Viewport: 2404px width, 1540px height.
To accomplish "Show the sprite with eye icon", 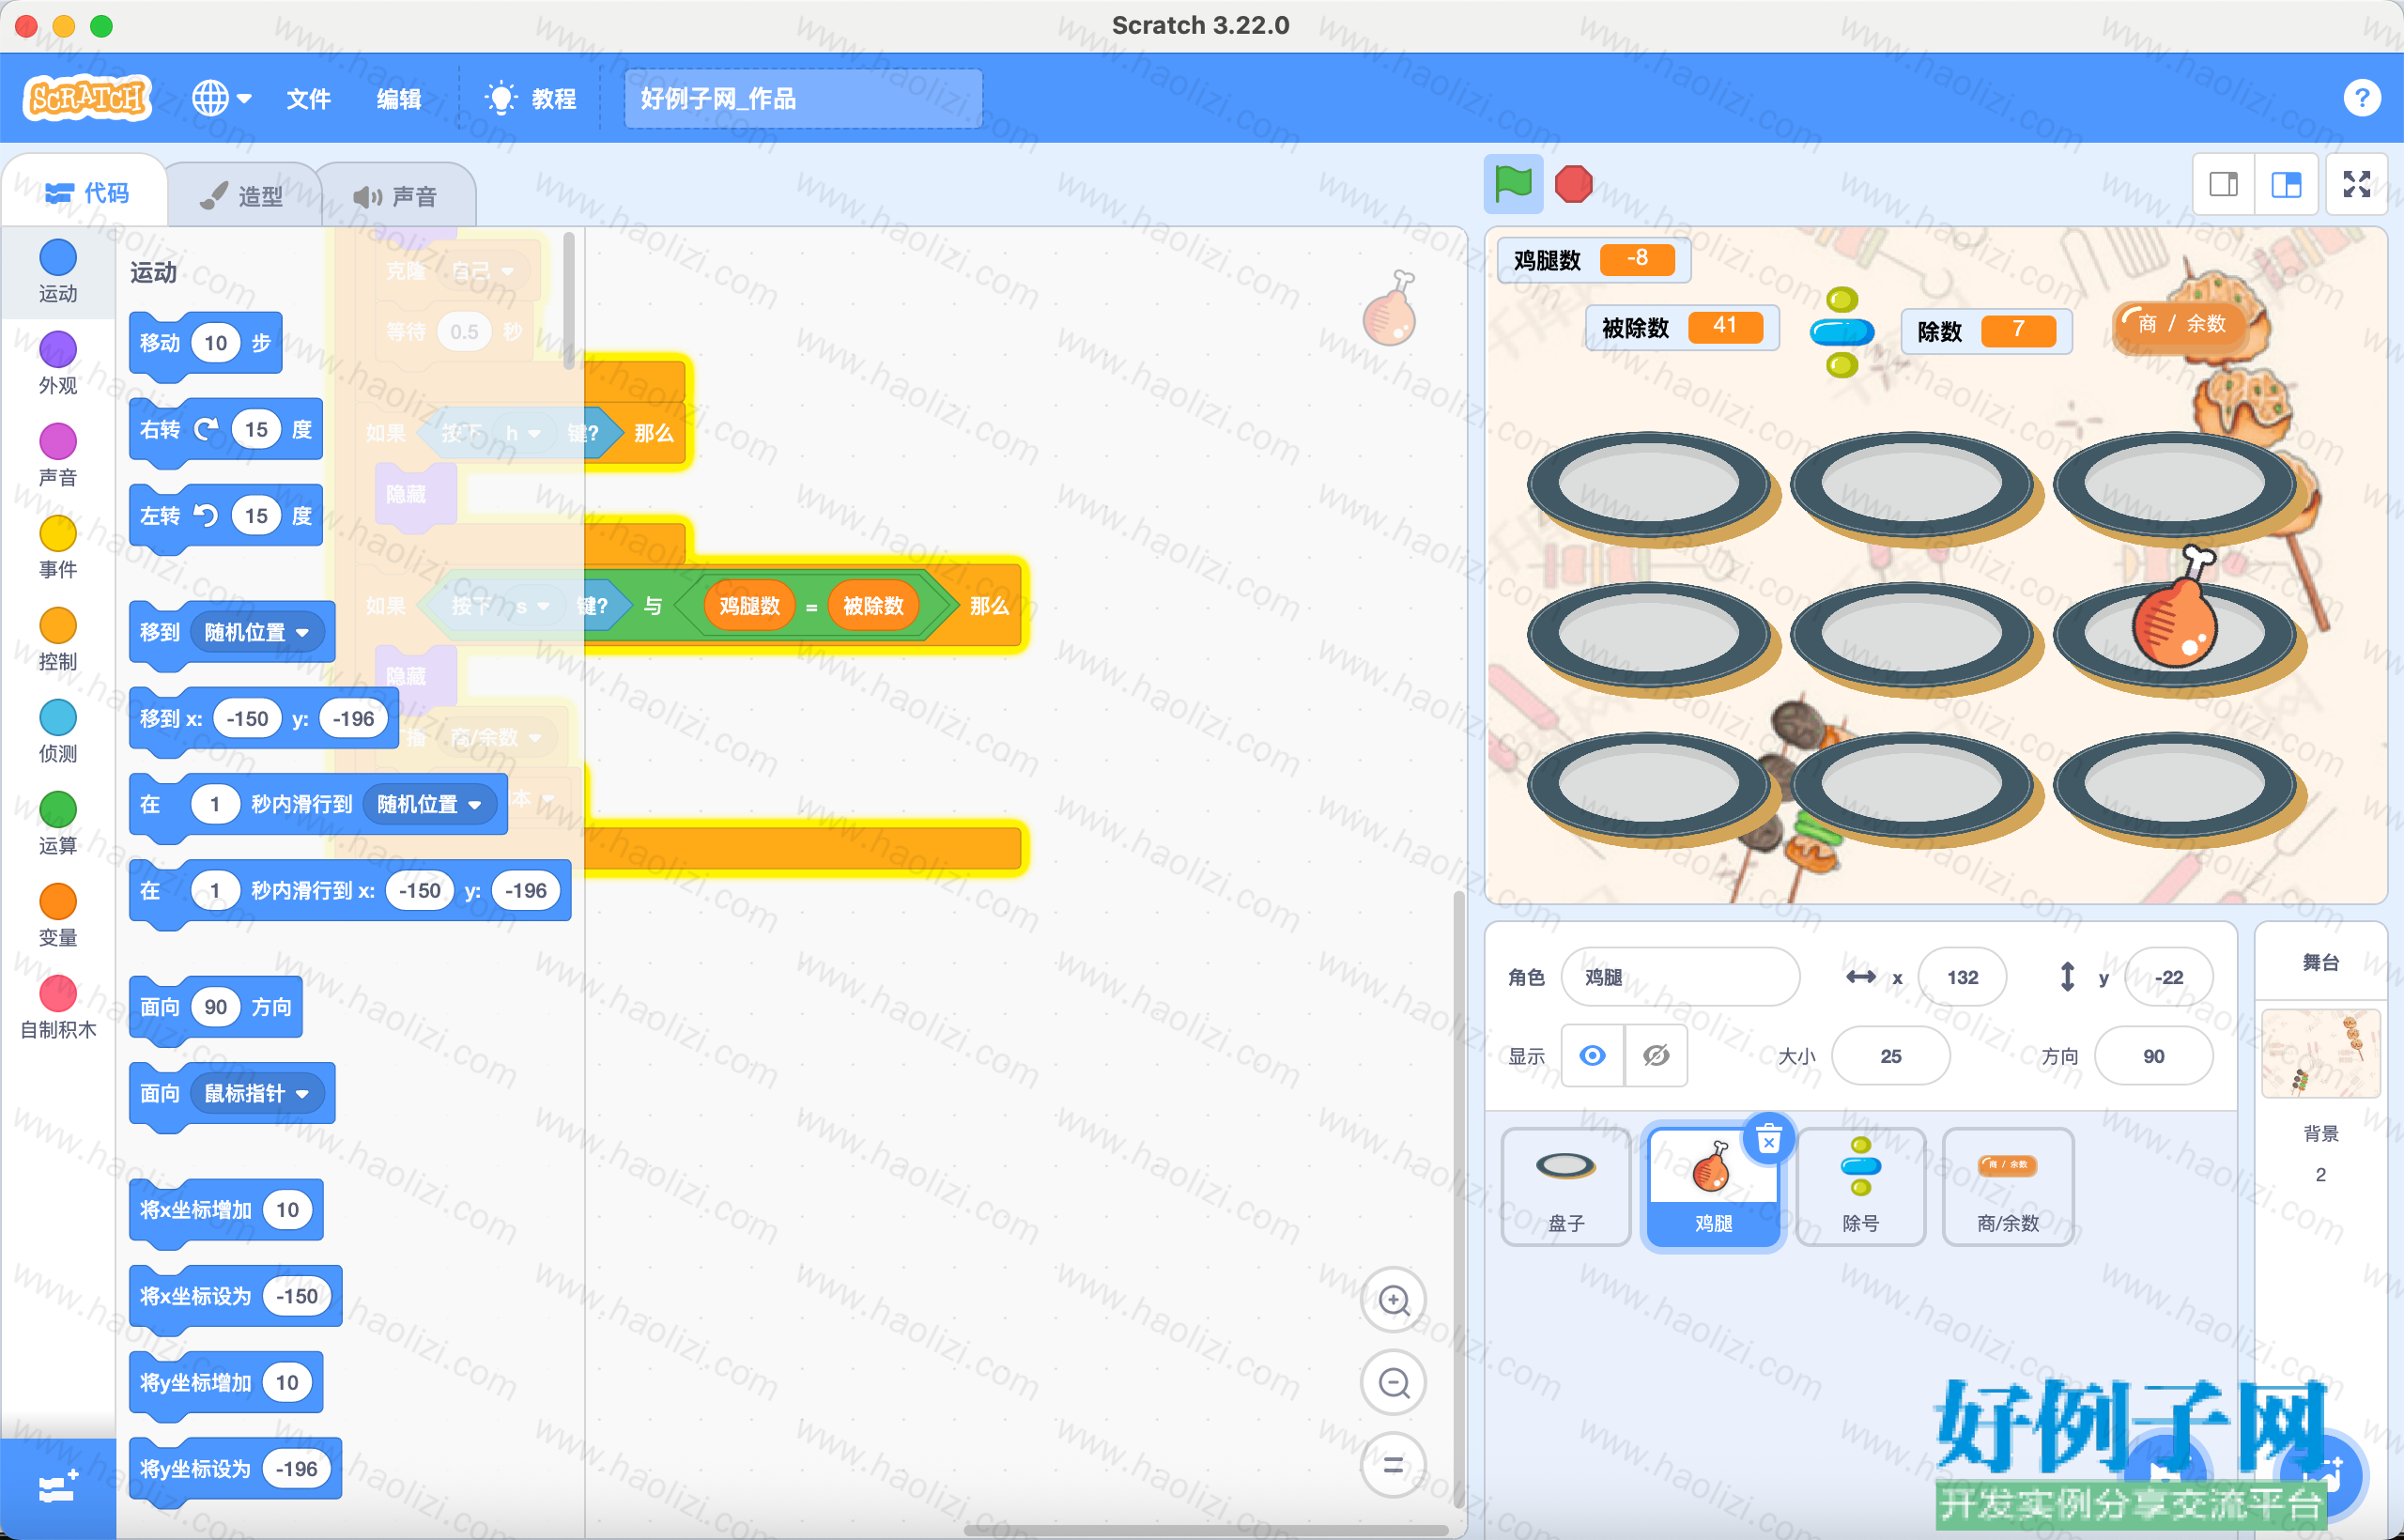I will pyautogui.click(x=1593, y=1056).
